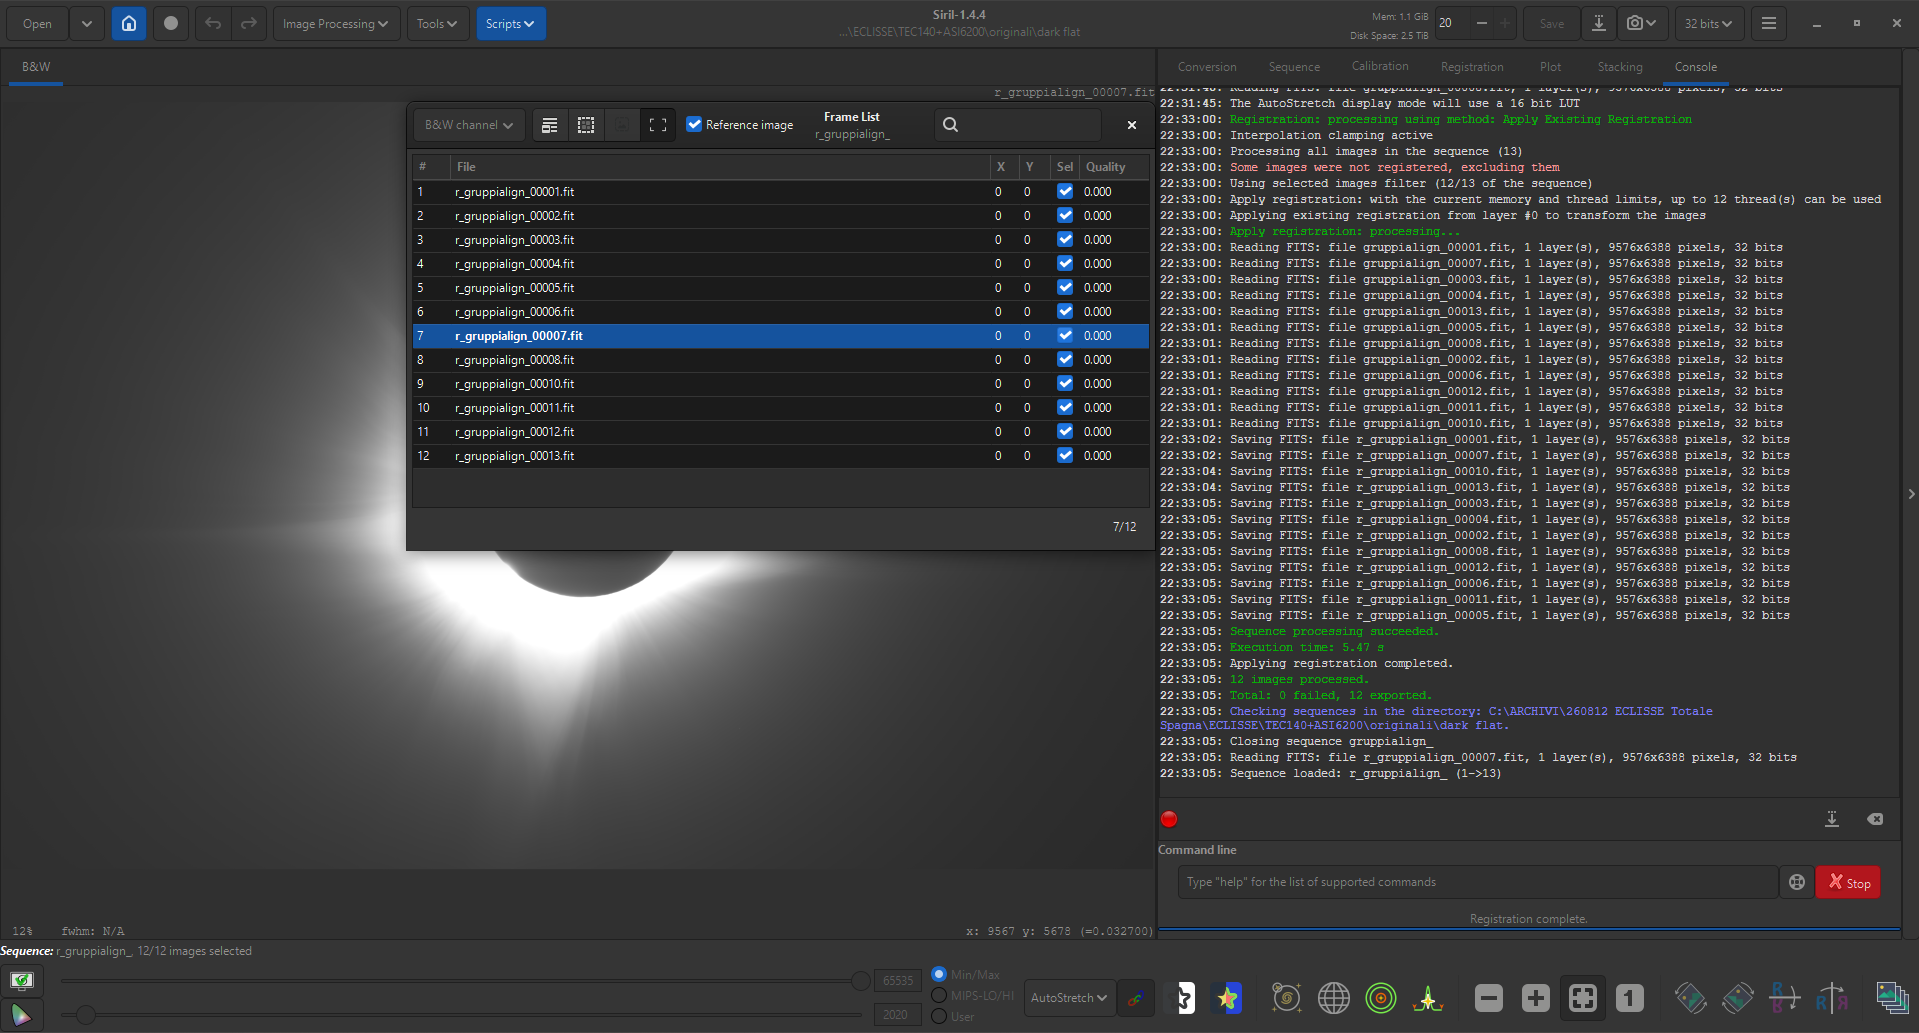This screenshot has height=1033, width=1919.
Task: Click the livestack circle button in header
Action: 171,23
